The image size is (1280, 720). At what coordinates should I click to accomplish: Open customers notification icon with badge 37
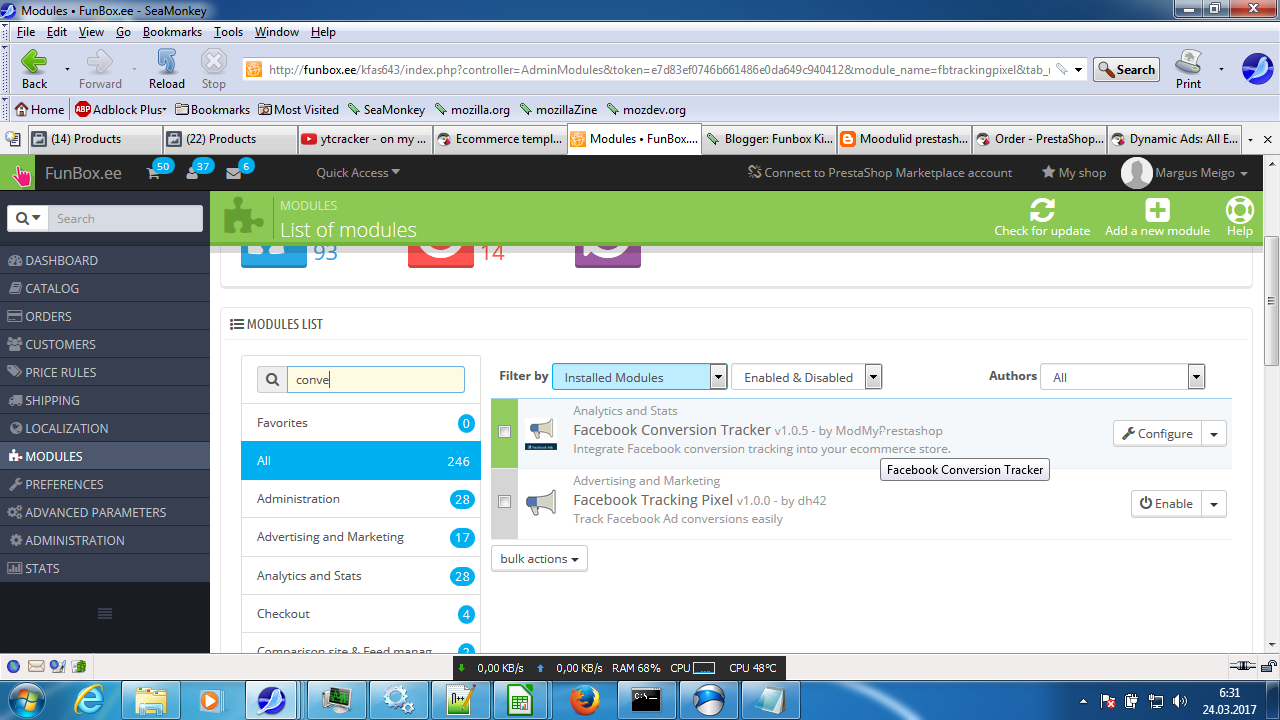[193, 173]
